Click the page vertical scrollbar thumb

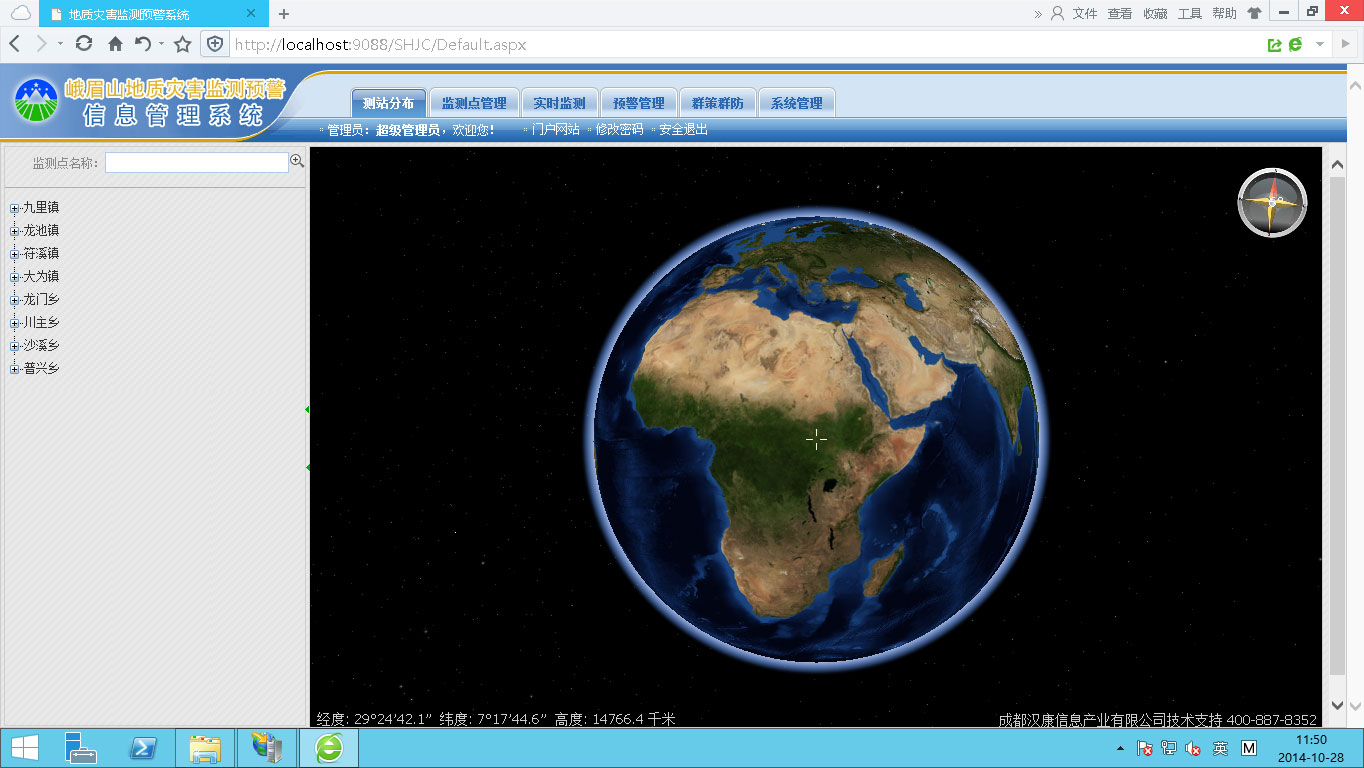(x=1337, y=426)
